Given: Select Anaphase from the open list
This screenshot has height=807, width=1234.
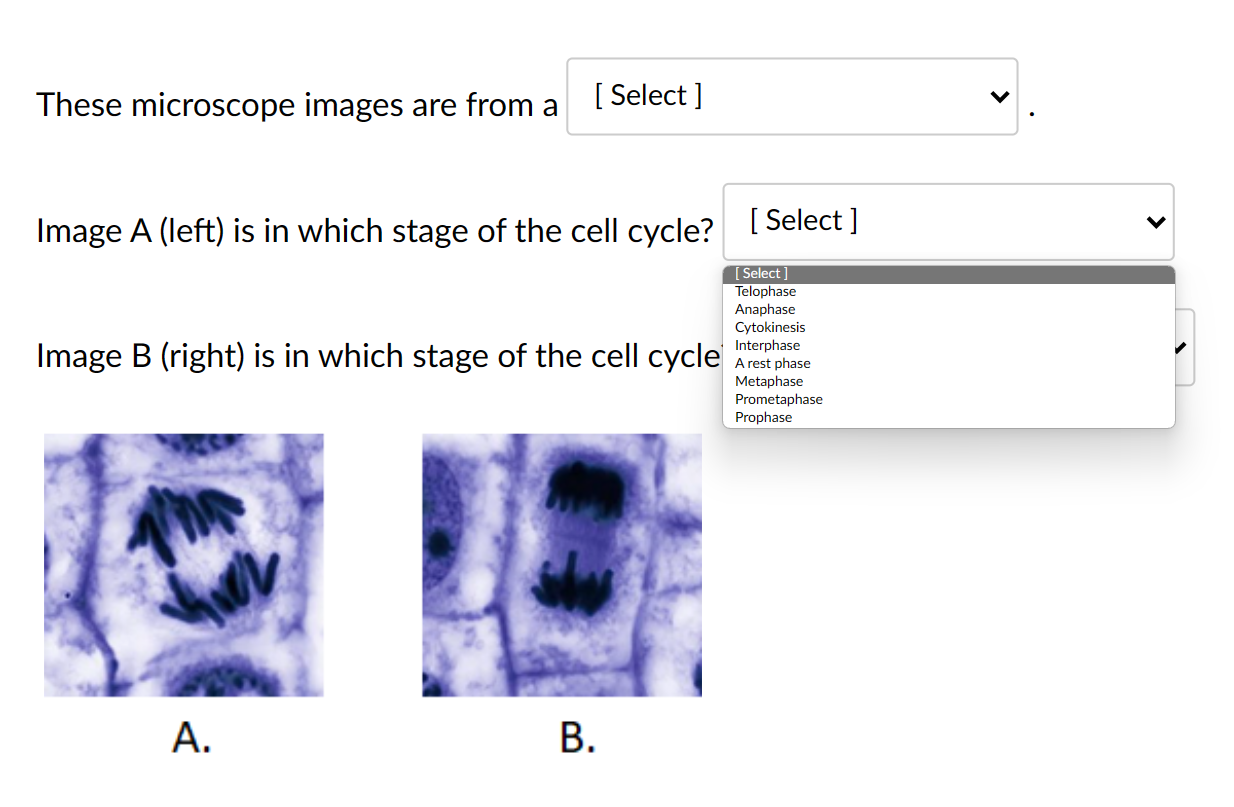Looking at the screenshot, I should pos(765,309).
